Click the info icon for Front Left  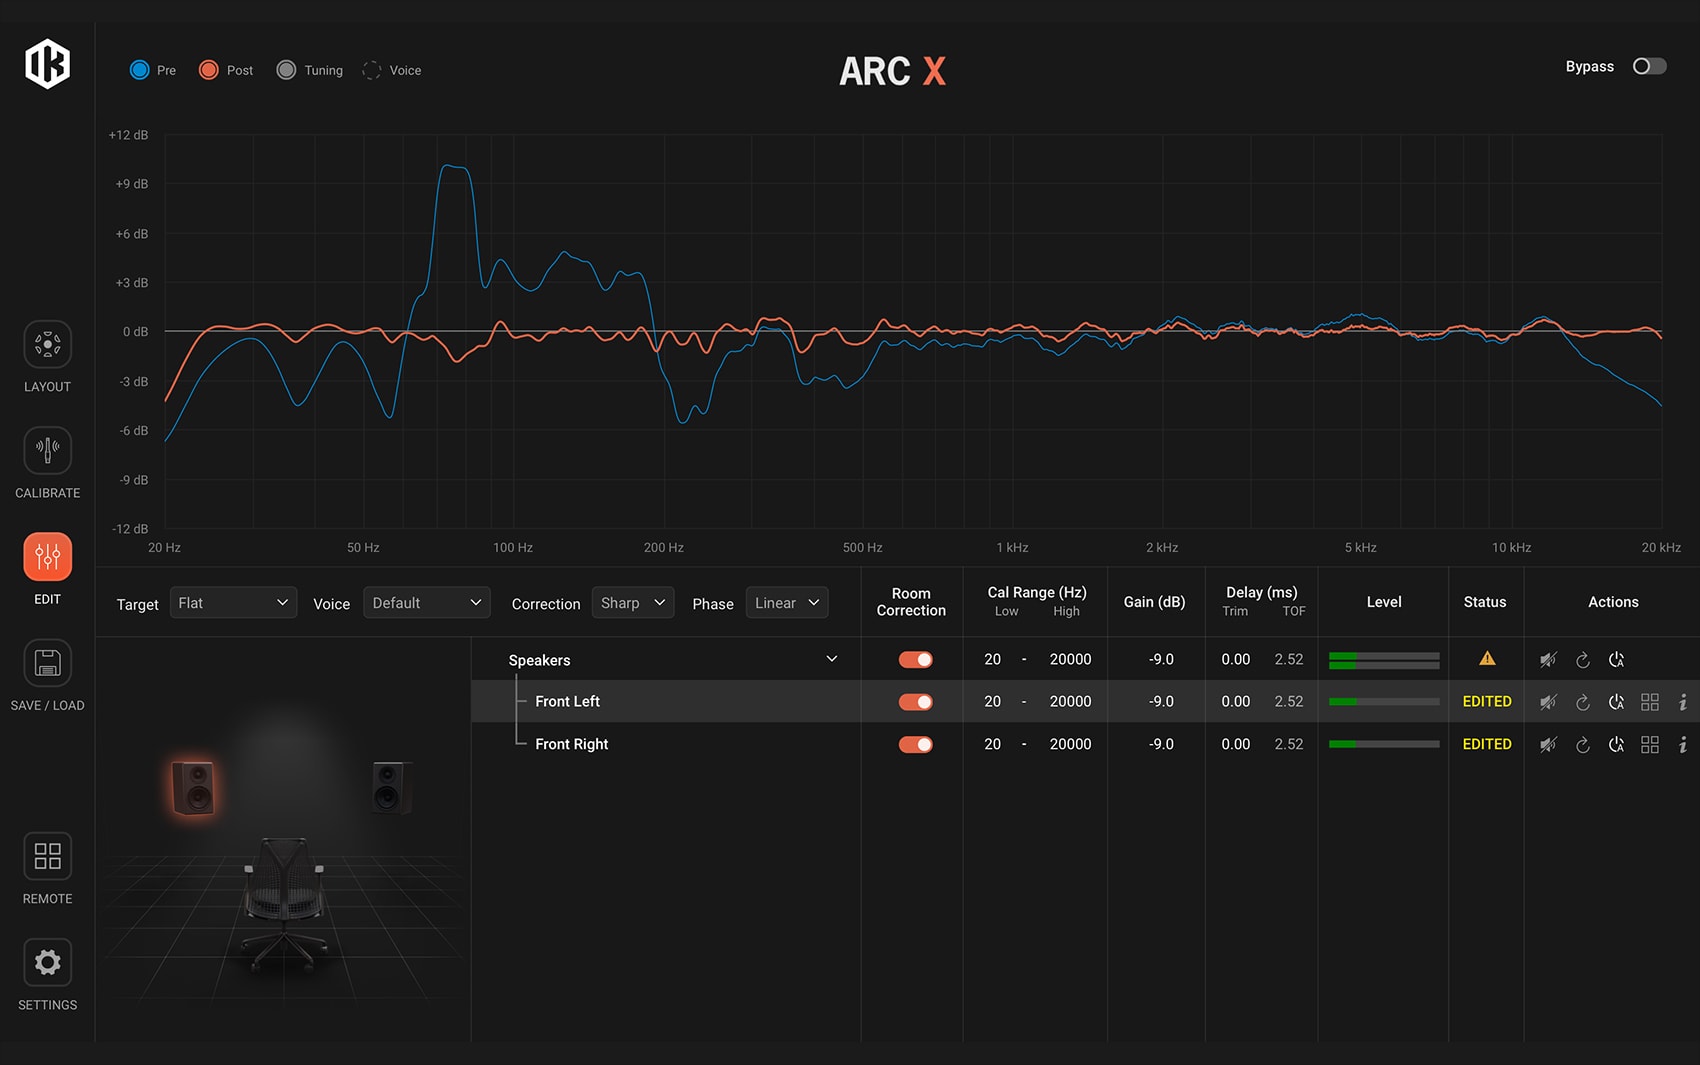(1683, 702)
